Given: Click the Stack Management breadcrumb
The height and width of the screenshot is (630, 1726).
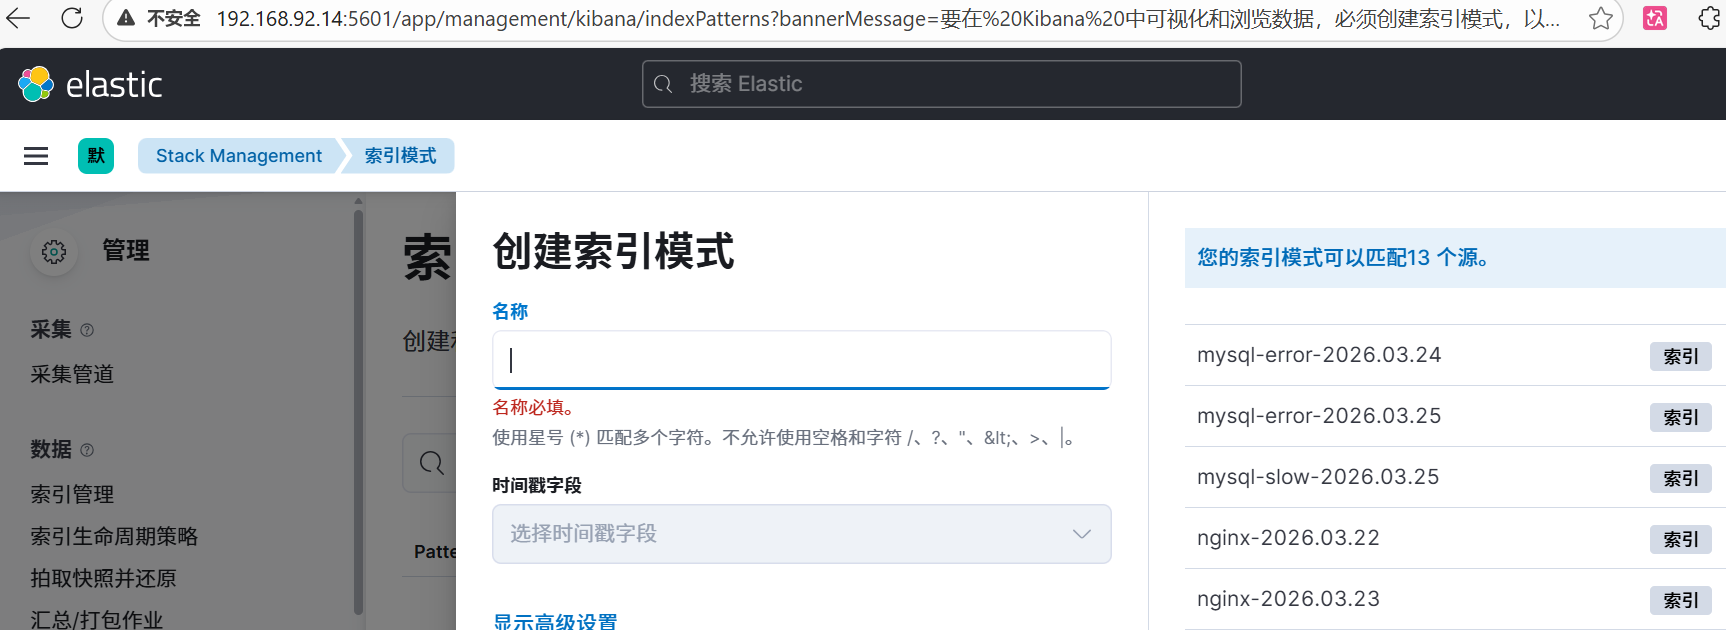Looking at the screenshot, I should pyautogui.click(x=239, y=156).
